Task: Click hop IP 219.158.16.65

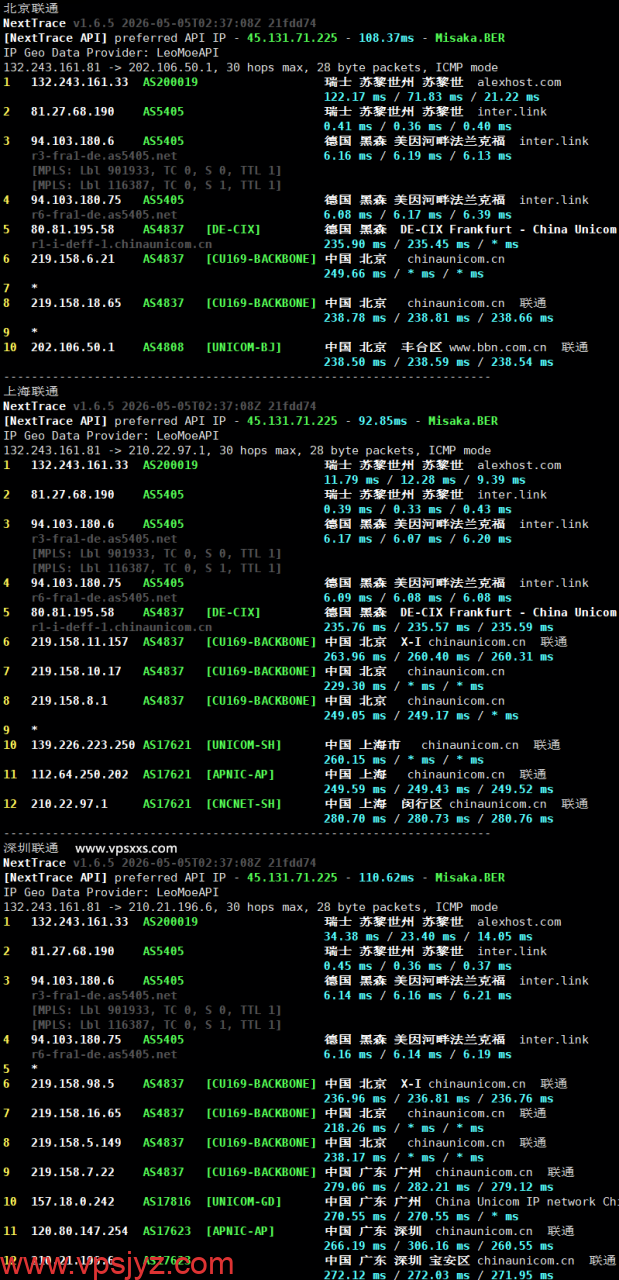Action: tap(76, 1113)
